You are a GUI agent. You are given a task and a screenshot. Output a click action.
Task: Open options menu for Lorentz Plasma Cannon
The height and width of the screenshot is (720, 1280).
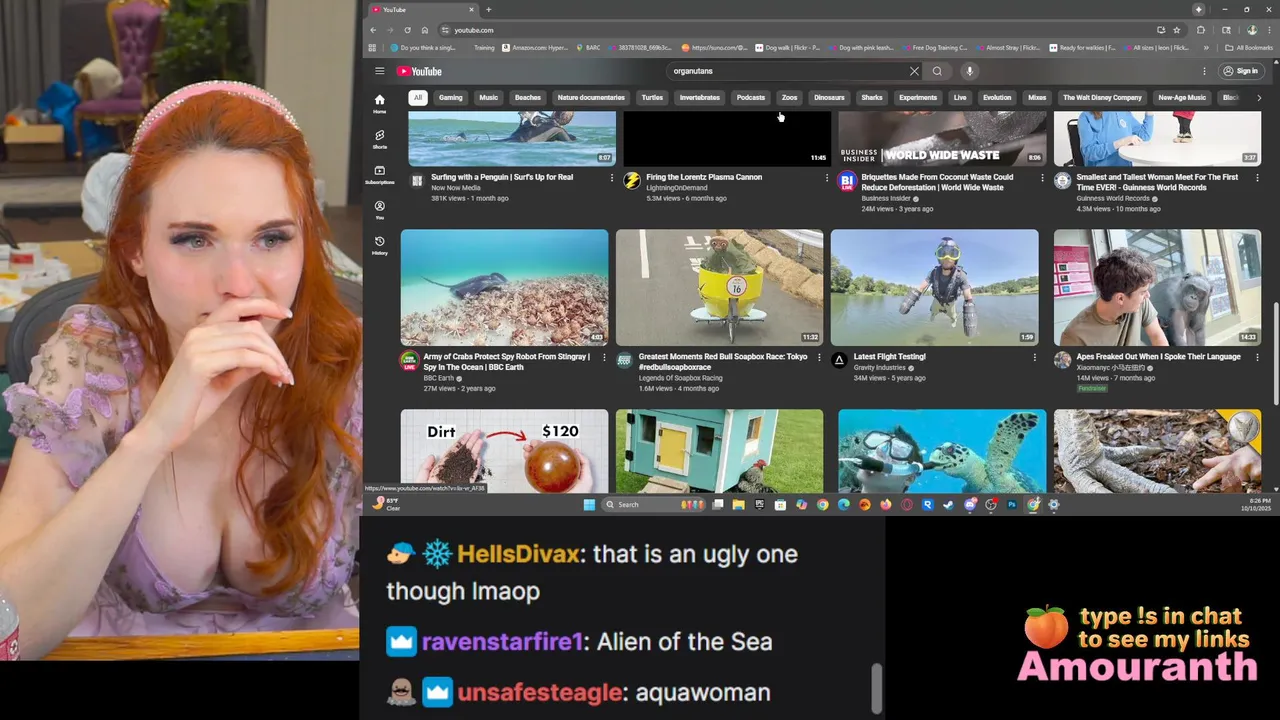(827, 178)
